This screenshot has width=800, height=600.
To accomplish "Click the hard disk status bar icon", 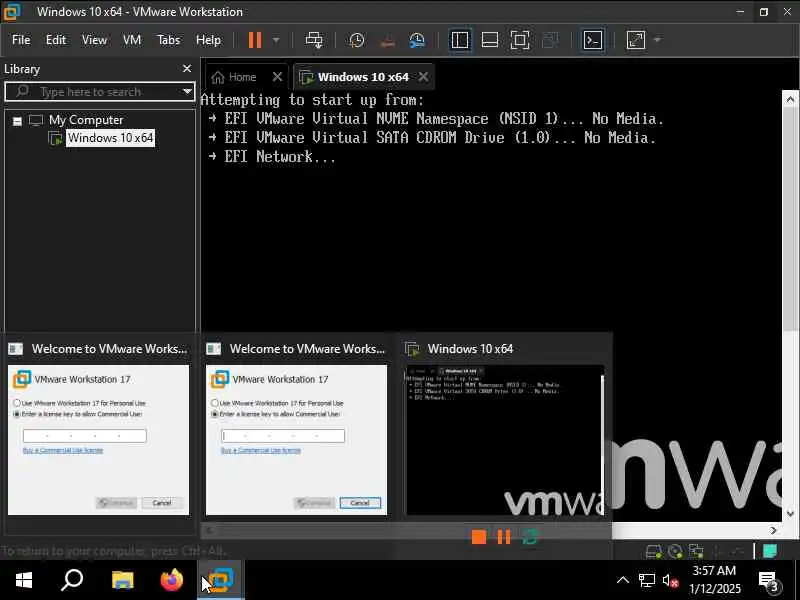I will pos(654,552).
